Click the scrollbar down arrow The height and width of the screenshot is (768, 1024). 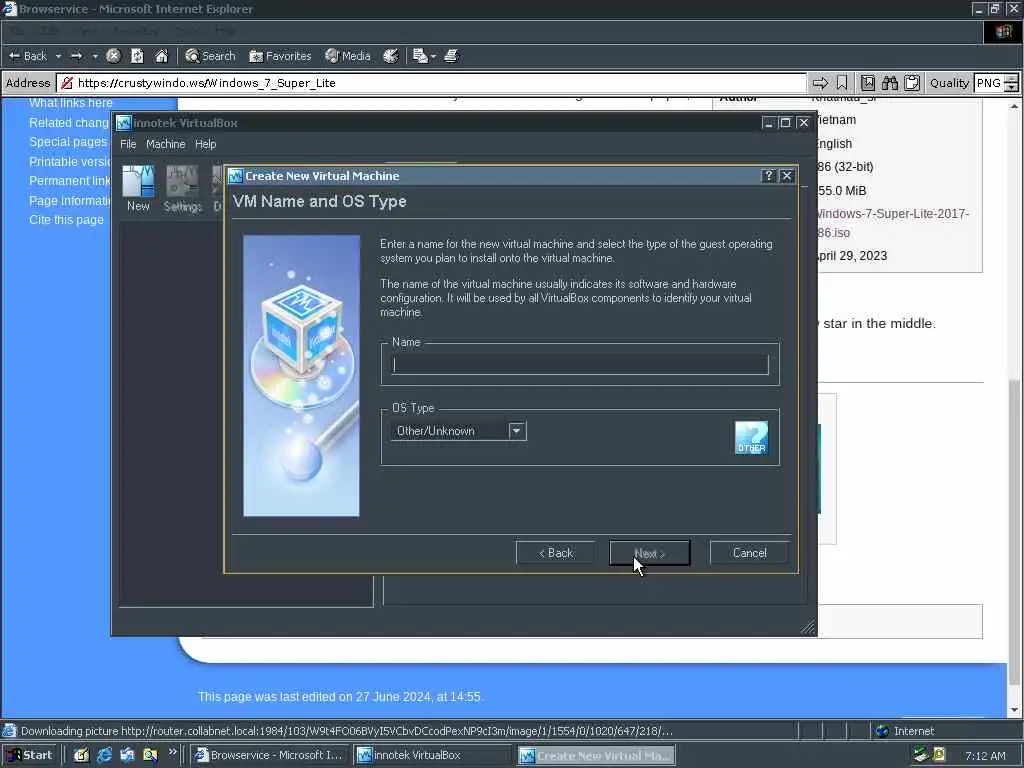[x=1014, y=710]
